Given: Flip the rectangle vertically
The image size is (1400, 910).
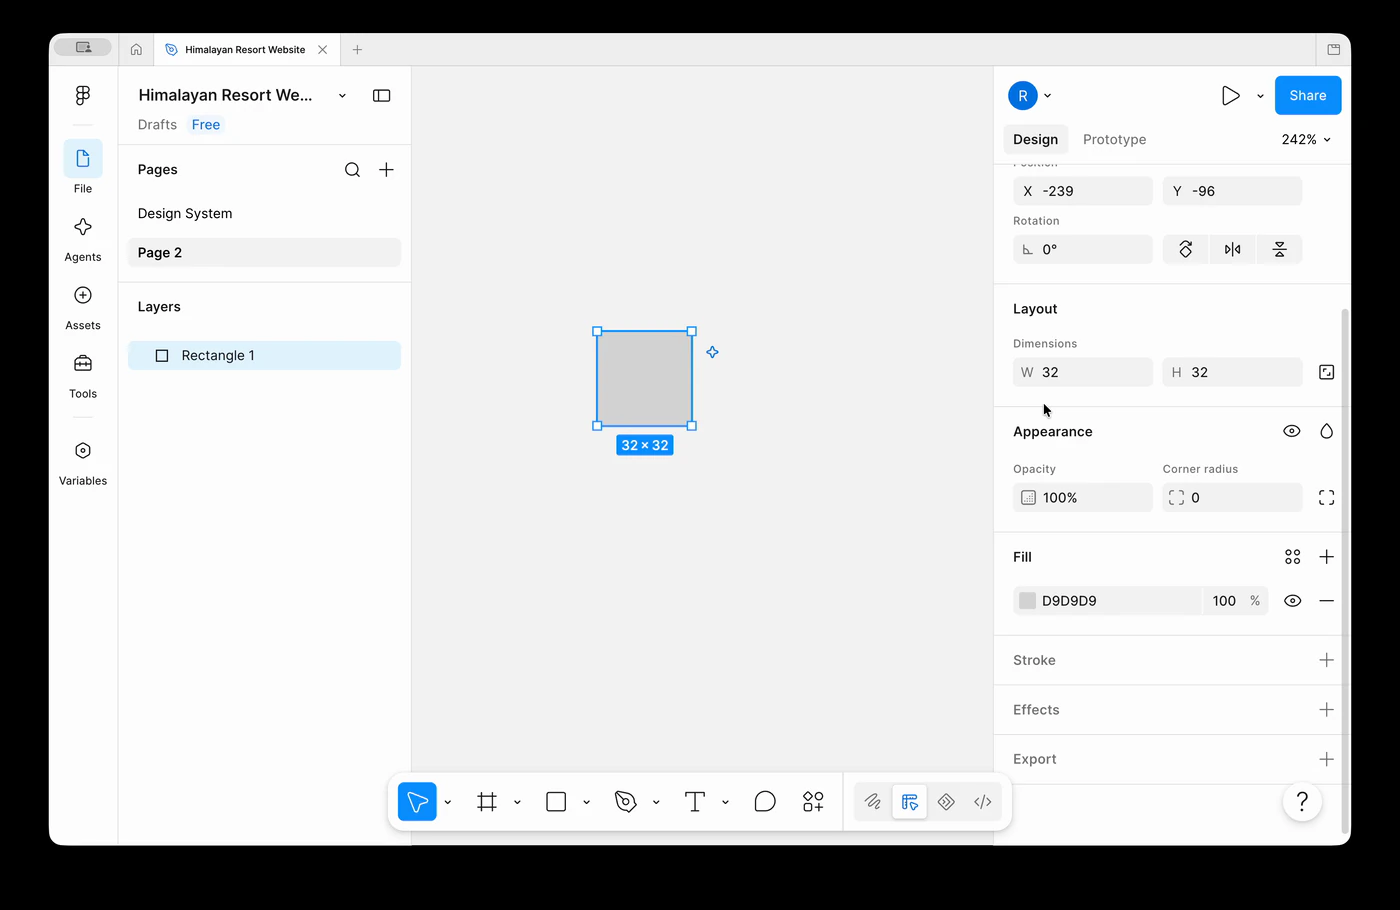Looking at the screenshot, I should tap(1279, 249).
